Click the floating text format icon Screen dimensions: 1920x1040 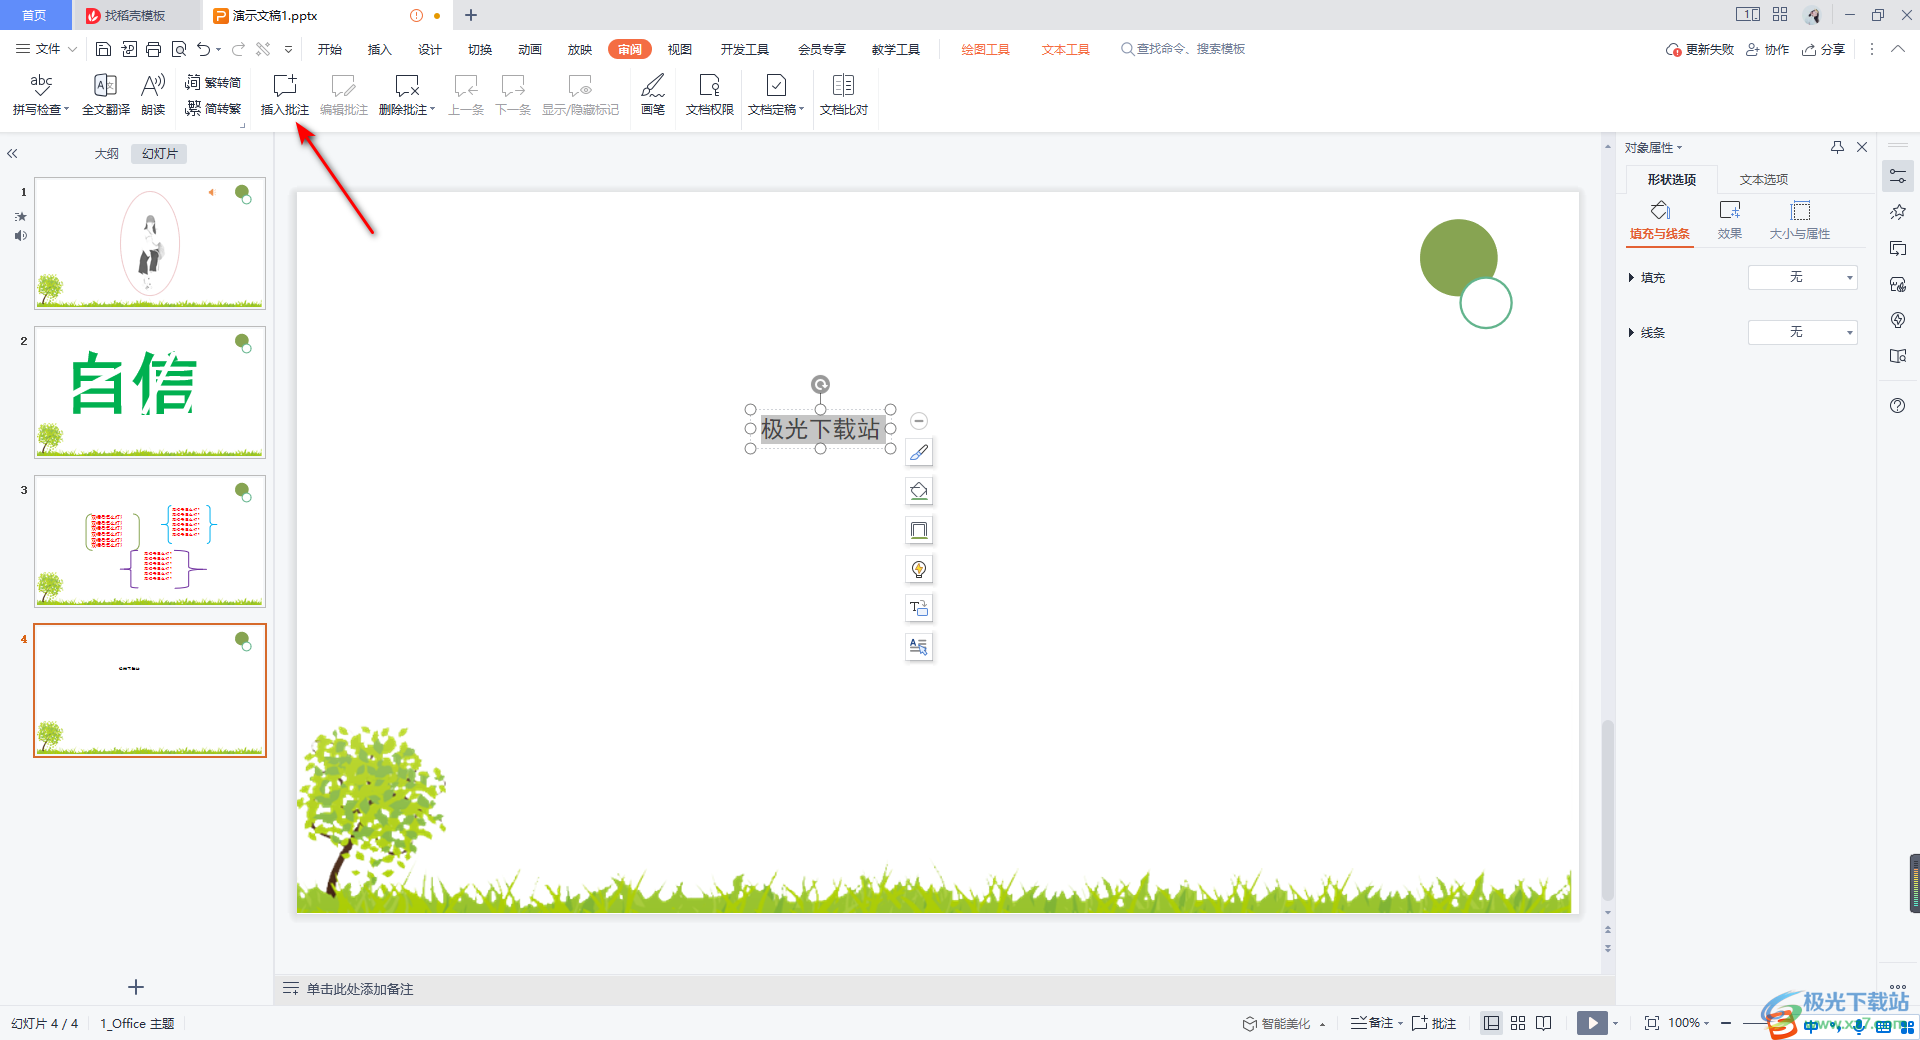919,647
